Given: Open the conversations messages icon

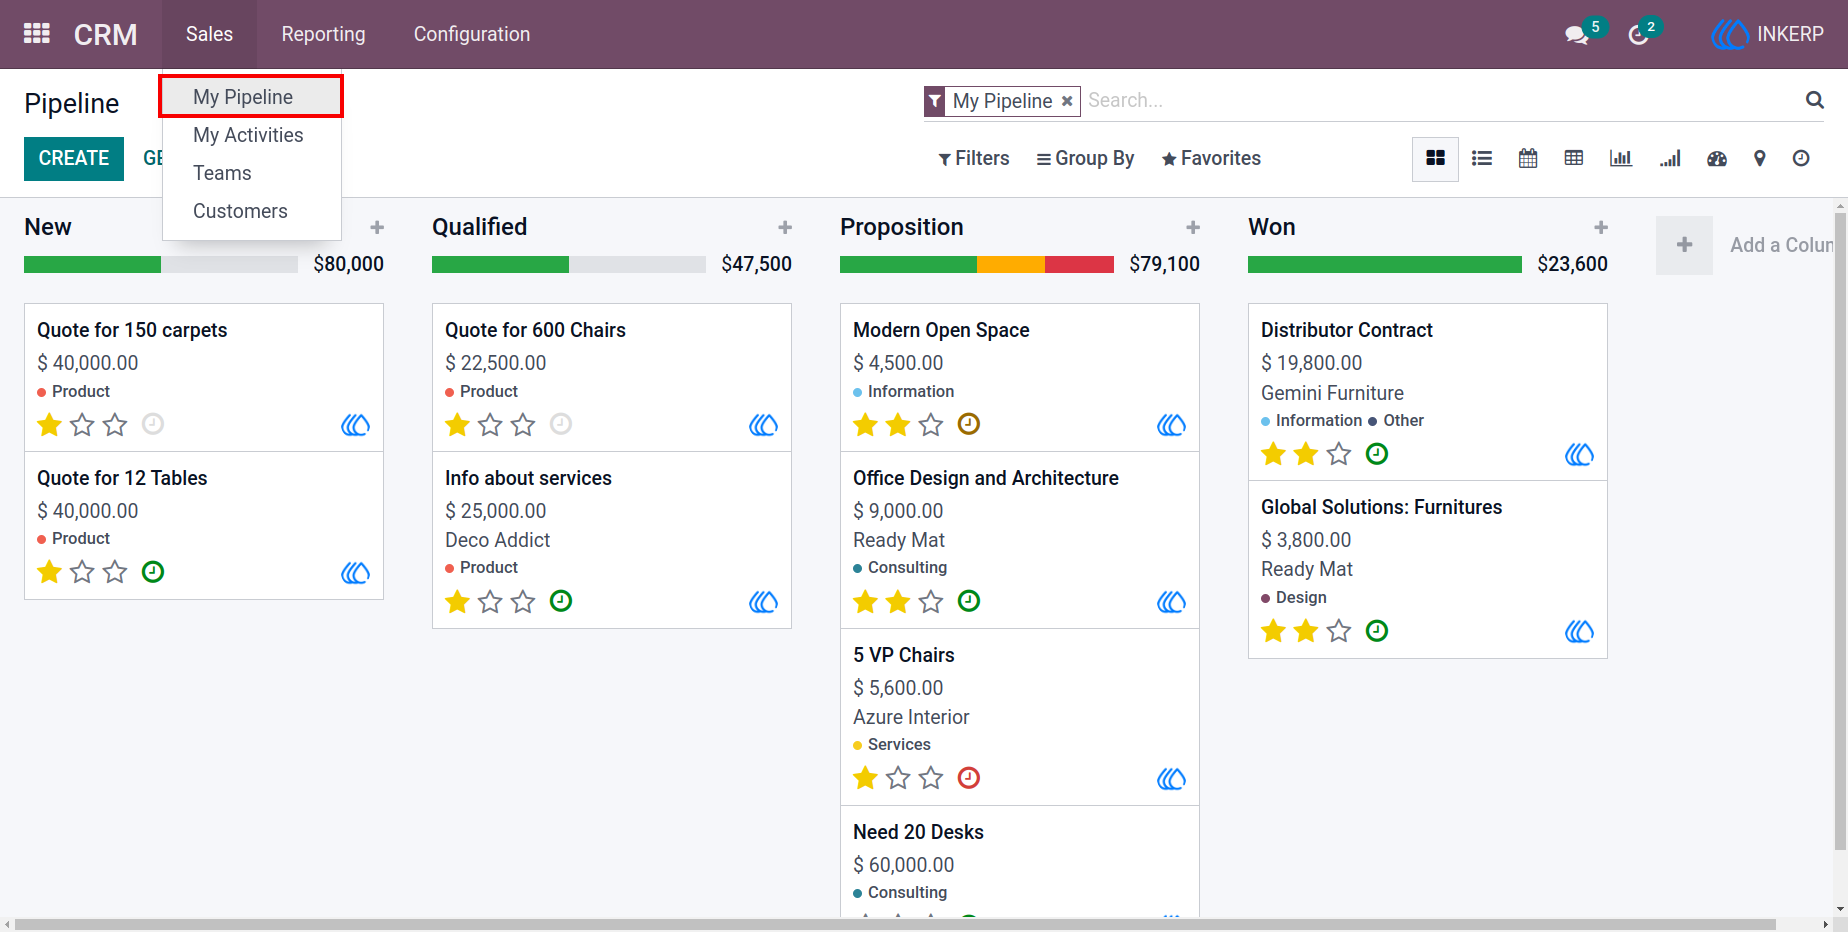Looking at the screenshot, I should pos(1577,35).
